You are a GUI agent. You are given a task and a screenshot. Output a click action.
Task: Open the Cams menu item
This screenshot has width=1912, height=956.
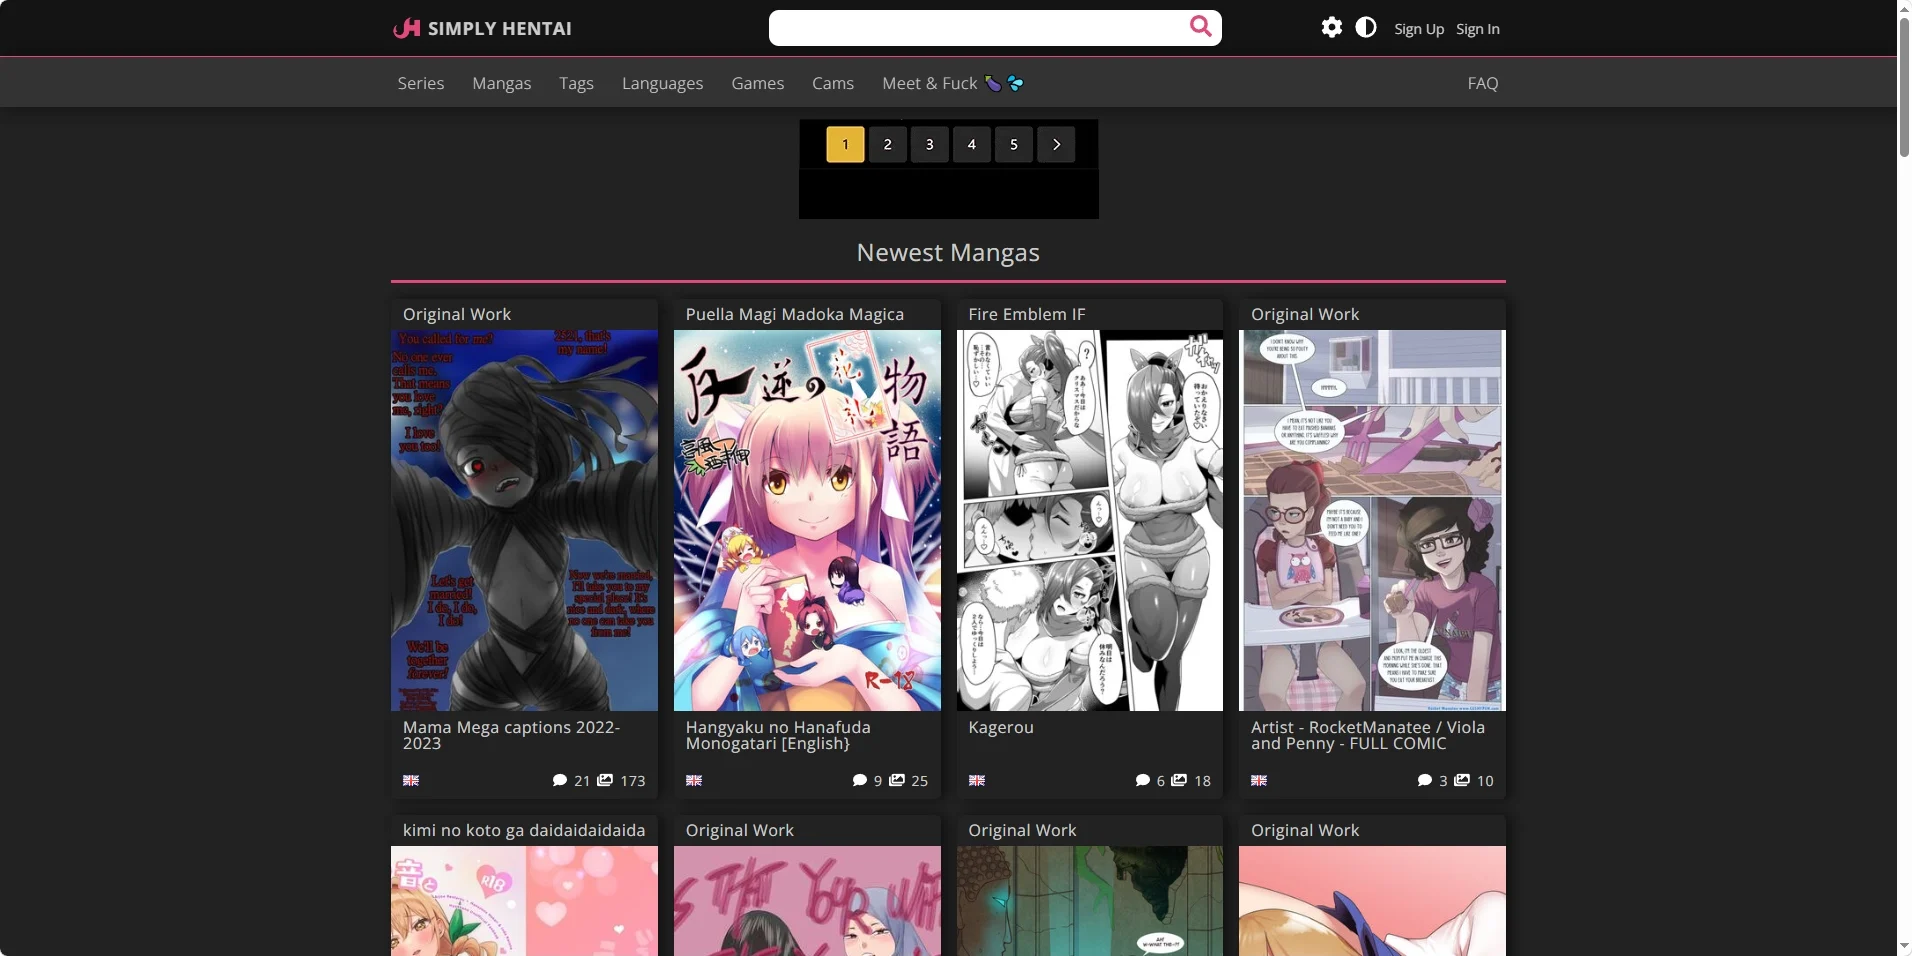click(833, 83)
